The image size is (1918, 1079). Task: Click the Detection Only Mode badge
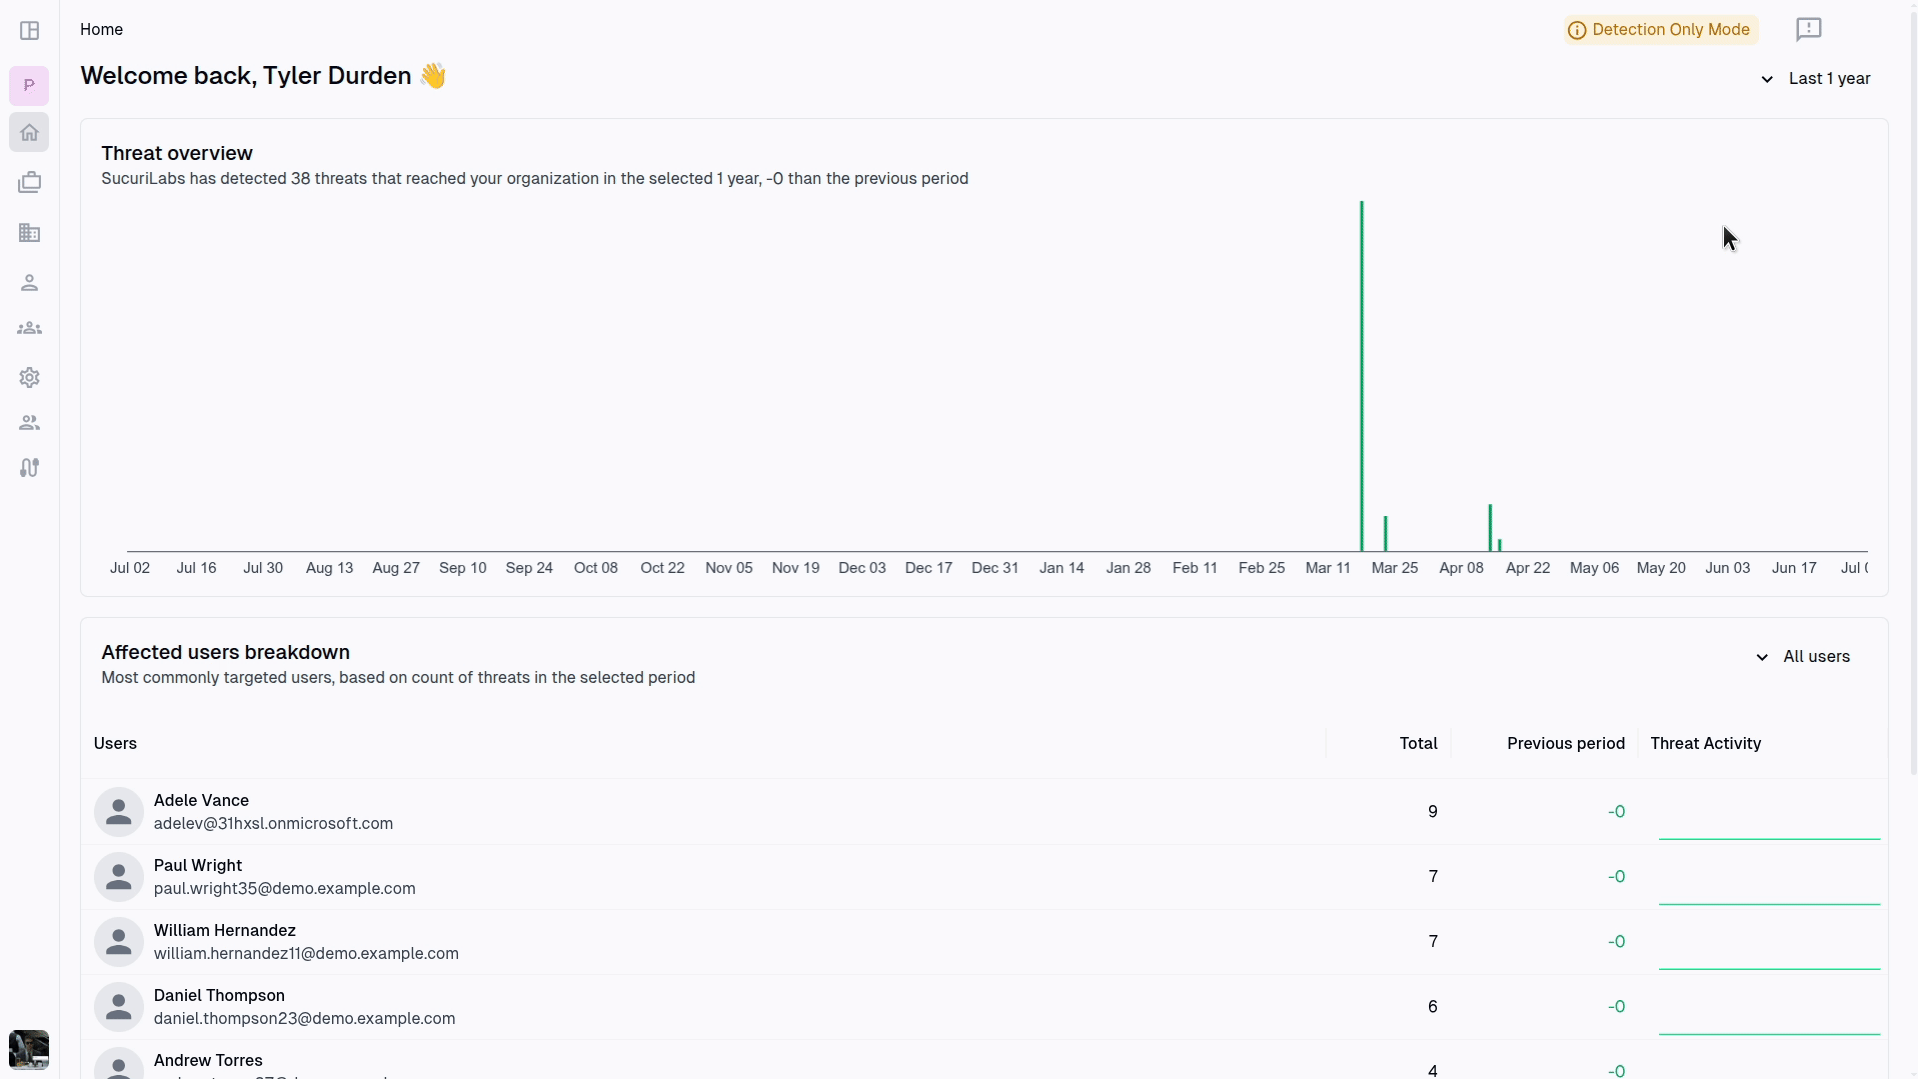1661,30
